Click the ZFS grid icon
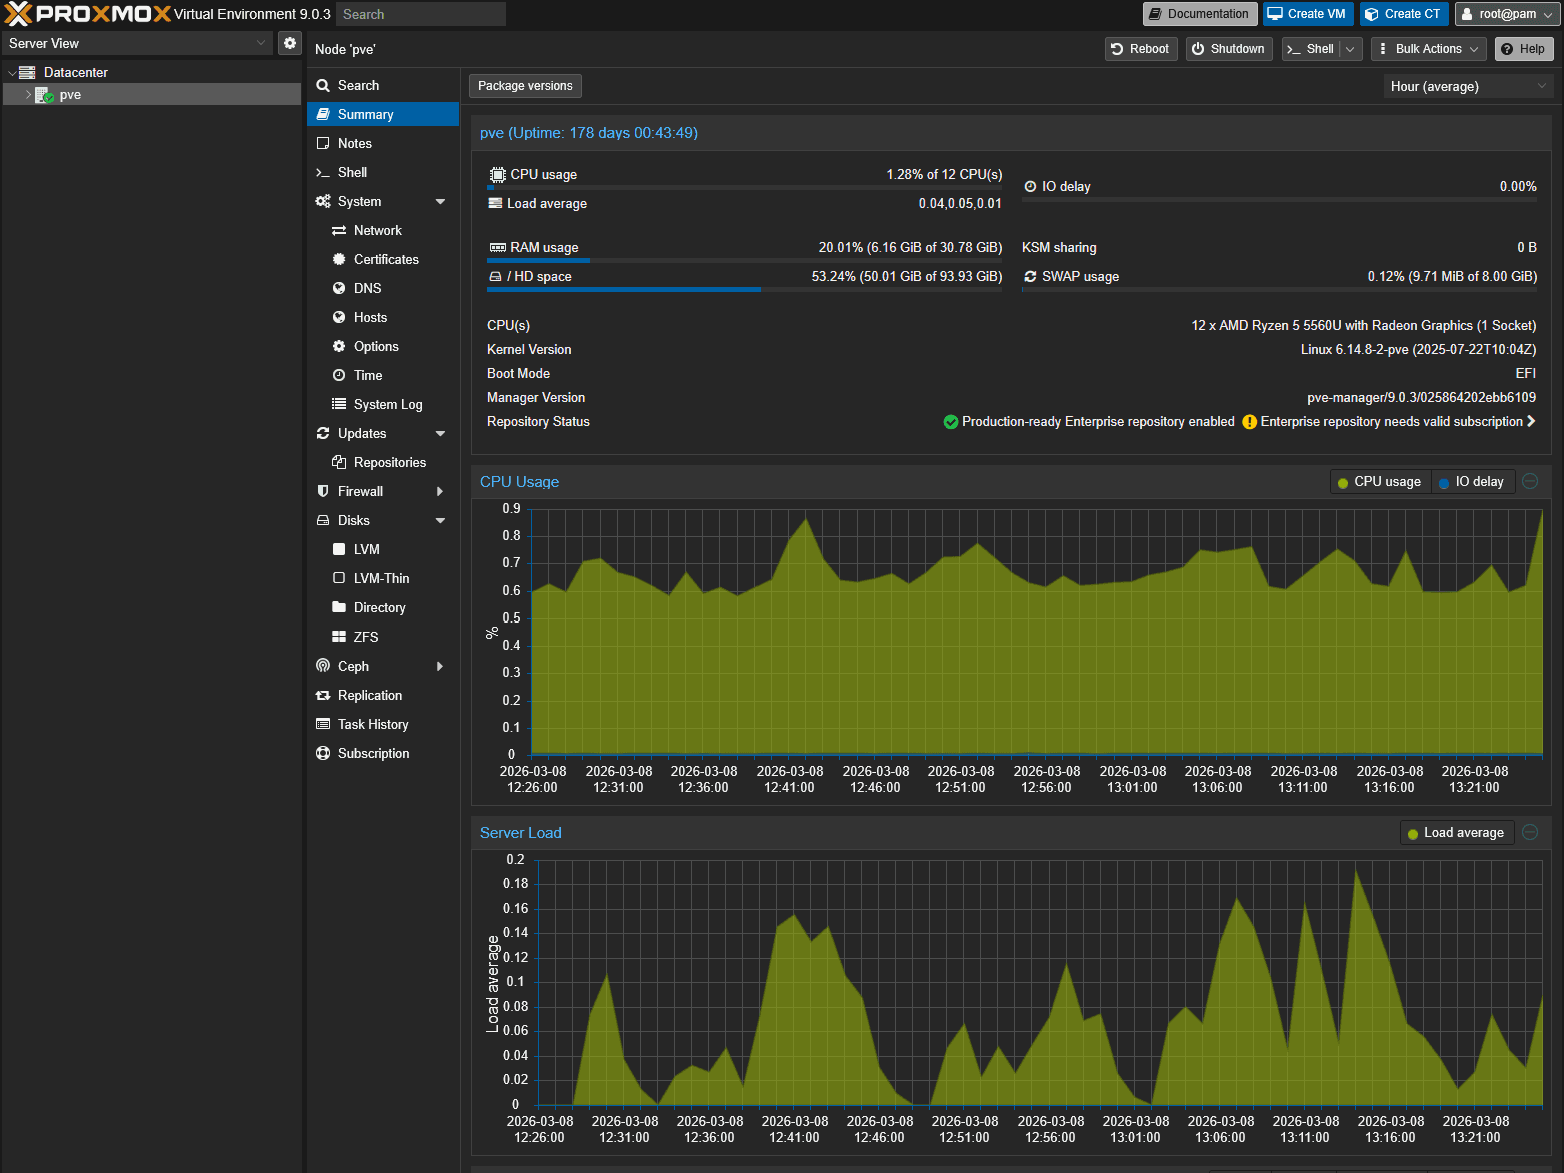Screen dimensions: 1564x1173 (339, 637)
